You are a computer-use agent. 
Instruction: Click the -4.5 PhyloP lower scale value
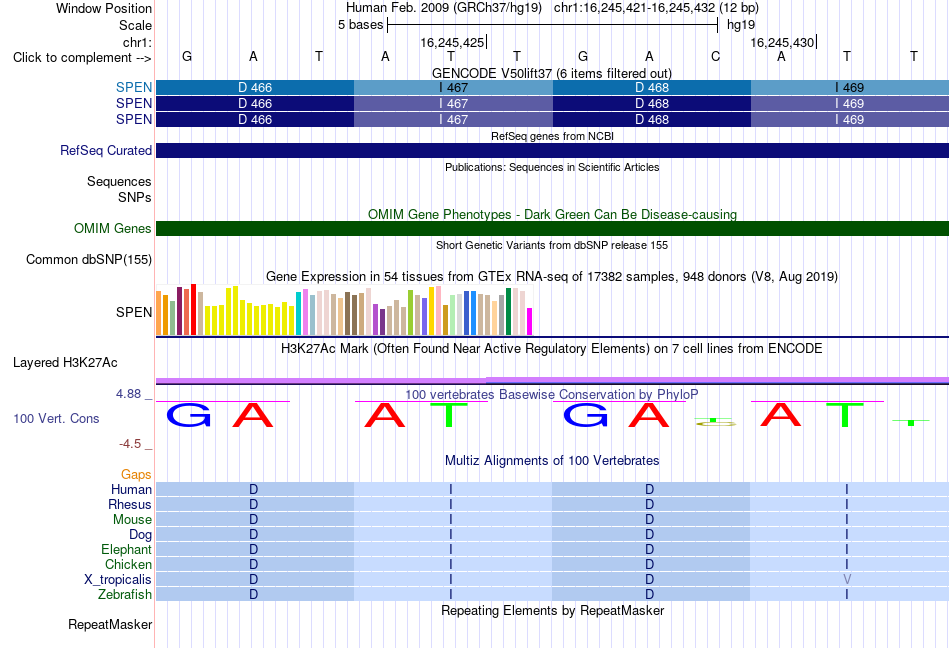(130, 444)
